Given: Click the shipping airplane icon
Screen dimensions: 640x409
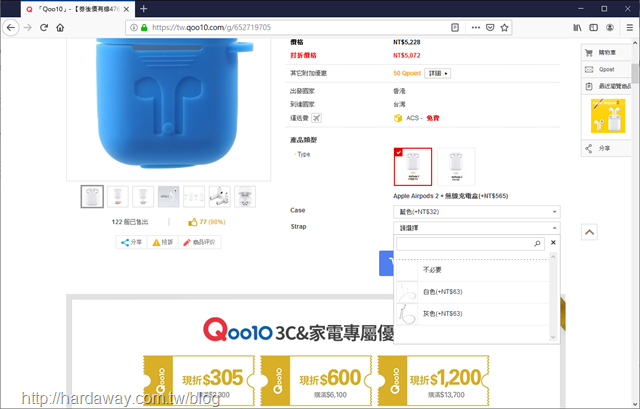Looking at the screenshot, I should point(316,118).
